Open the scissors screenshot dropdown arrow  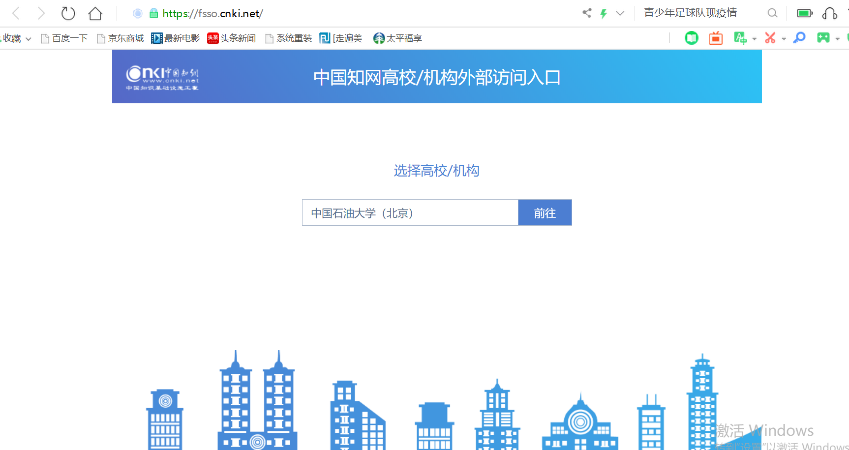[784, 38]
